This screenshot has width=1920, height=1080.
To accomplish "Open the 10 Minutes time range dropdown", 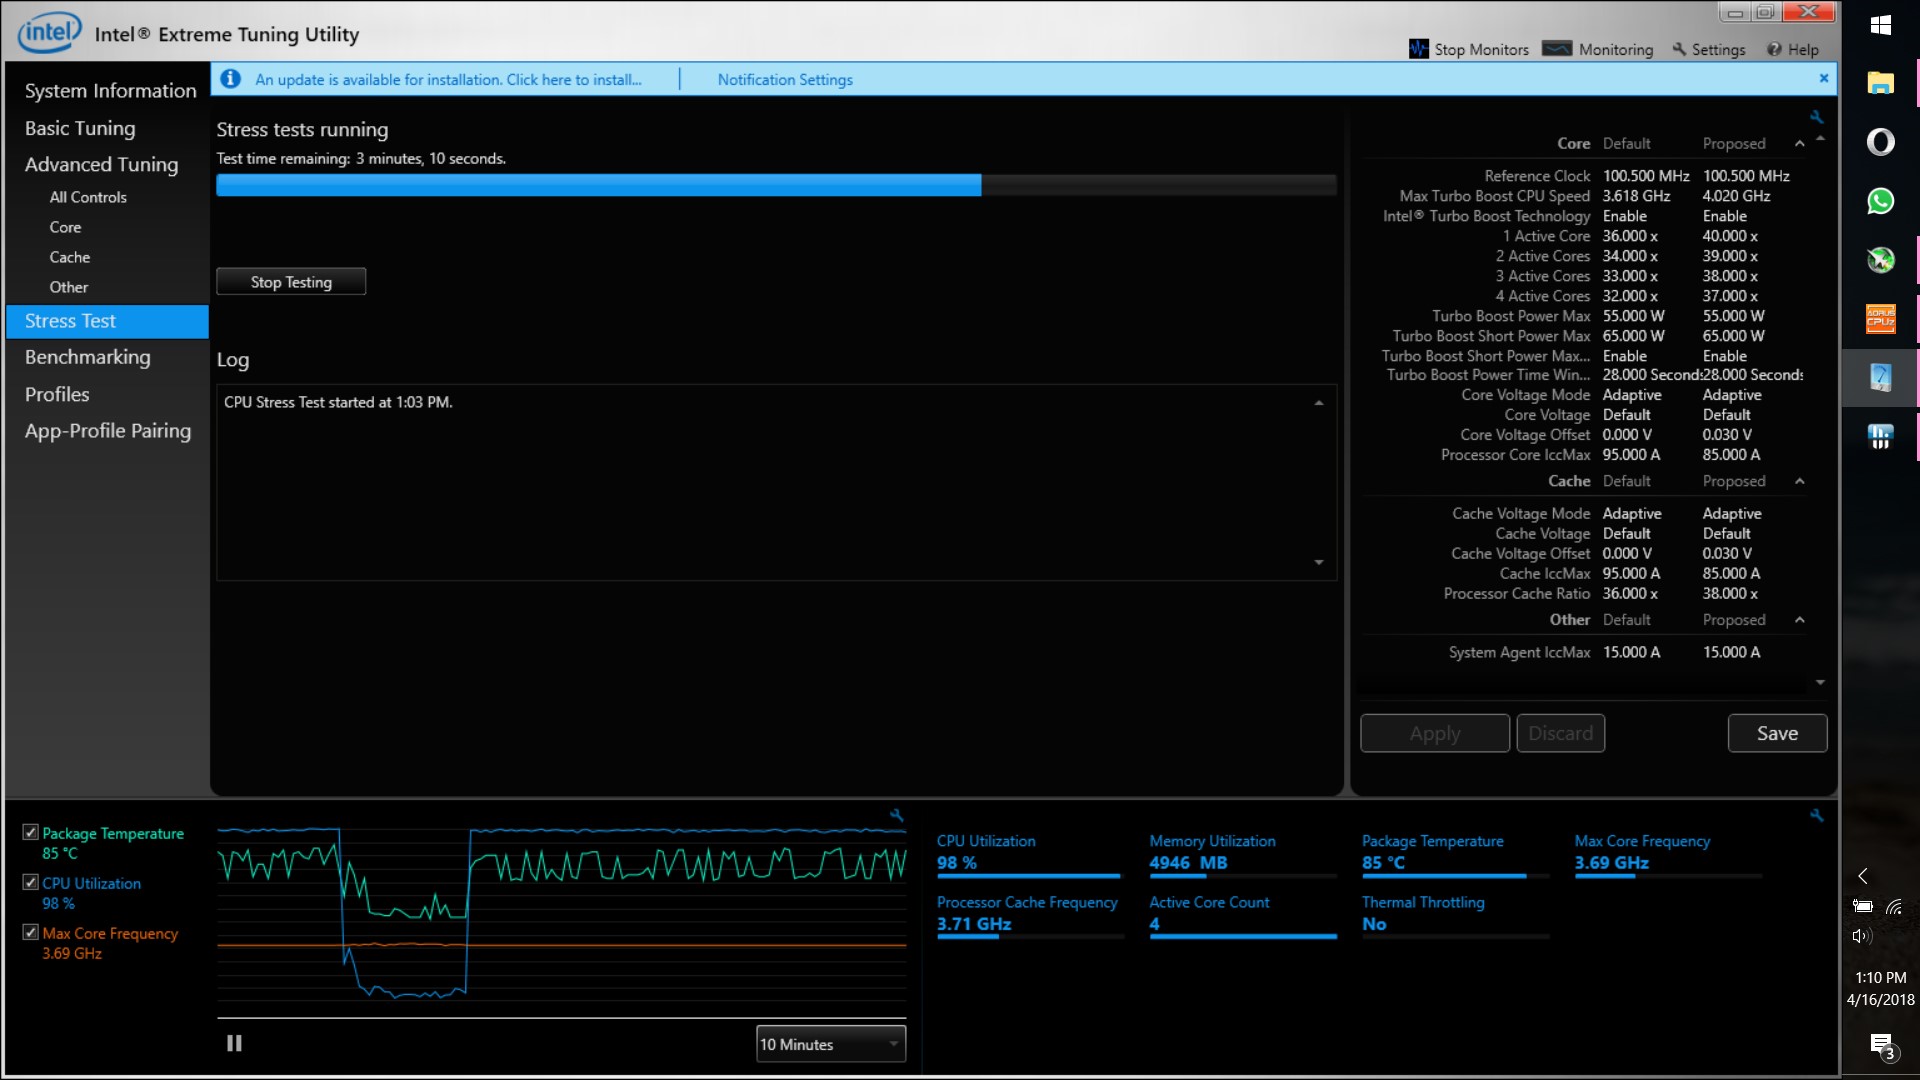I will click(831, 1044).
